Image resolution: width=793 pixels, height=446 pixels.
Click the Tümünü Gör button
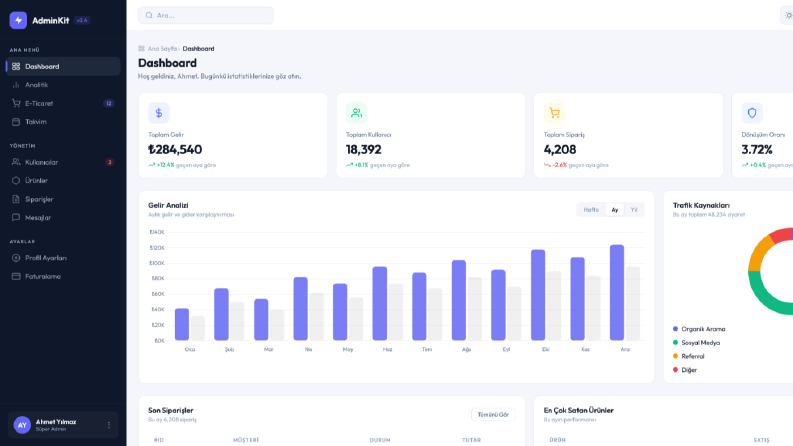(x=493, y=415)
